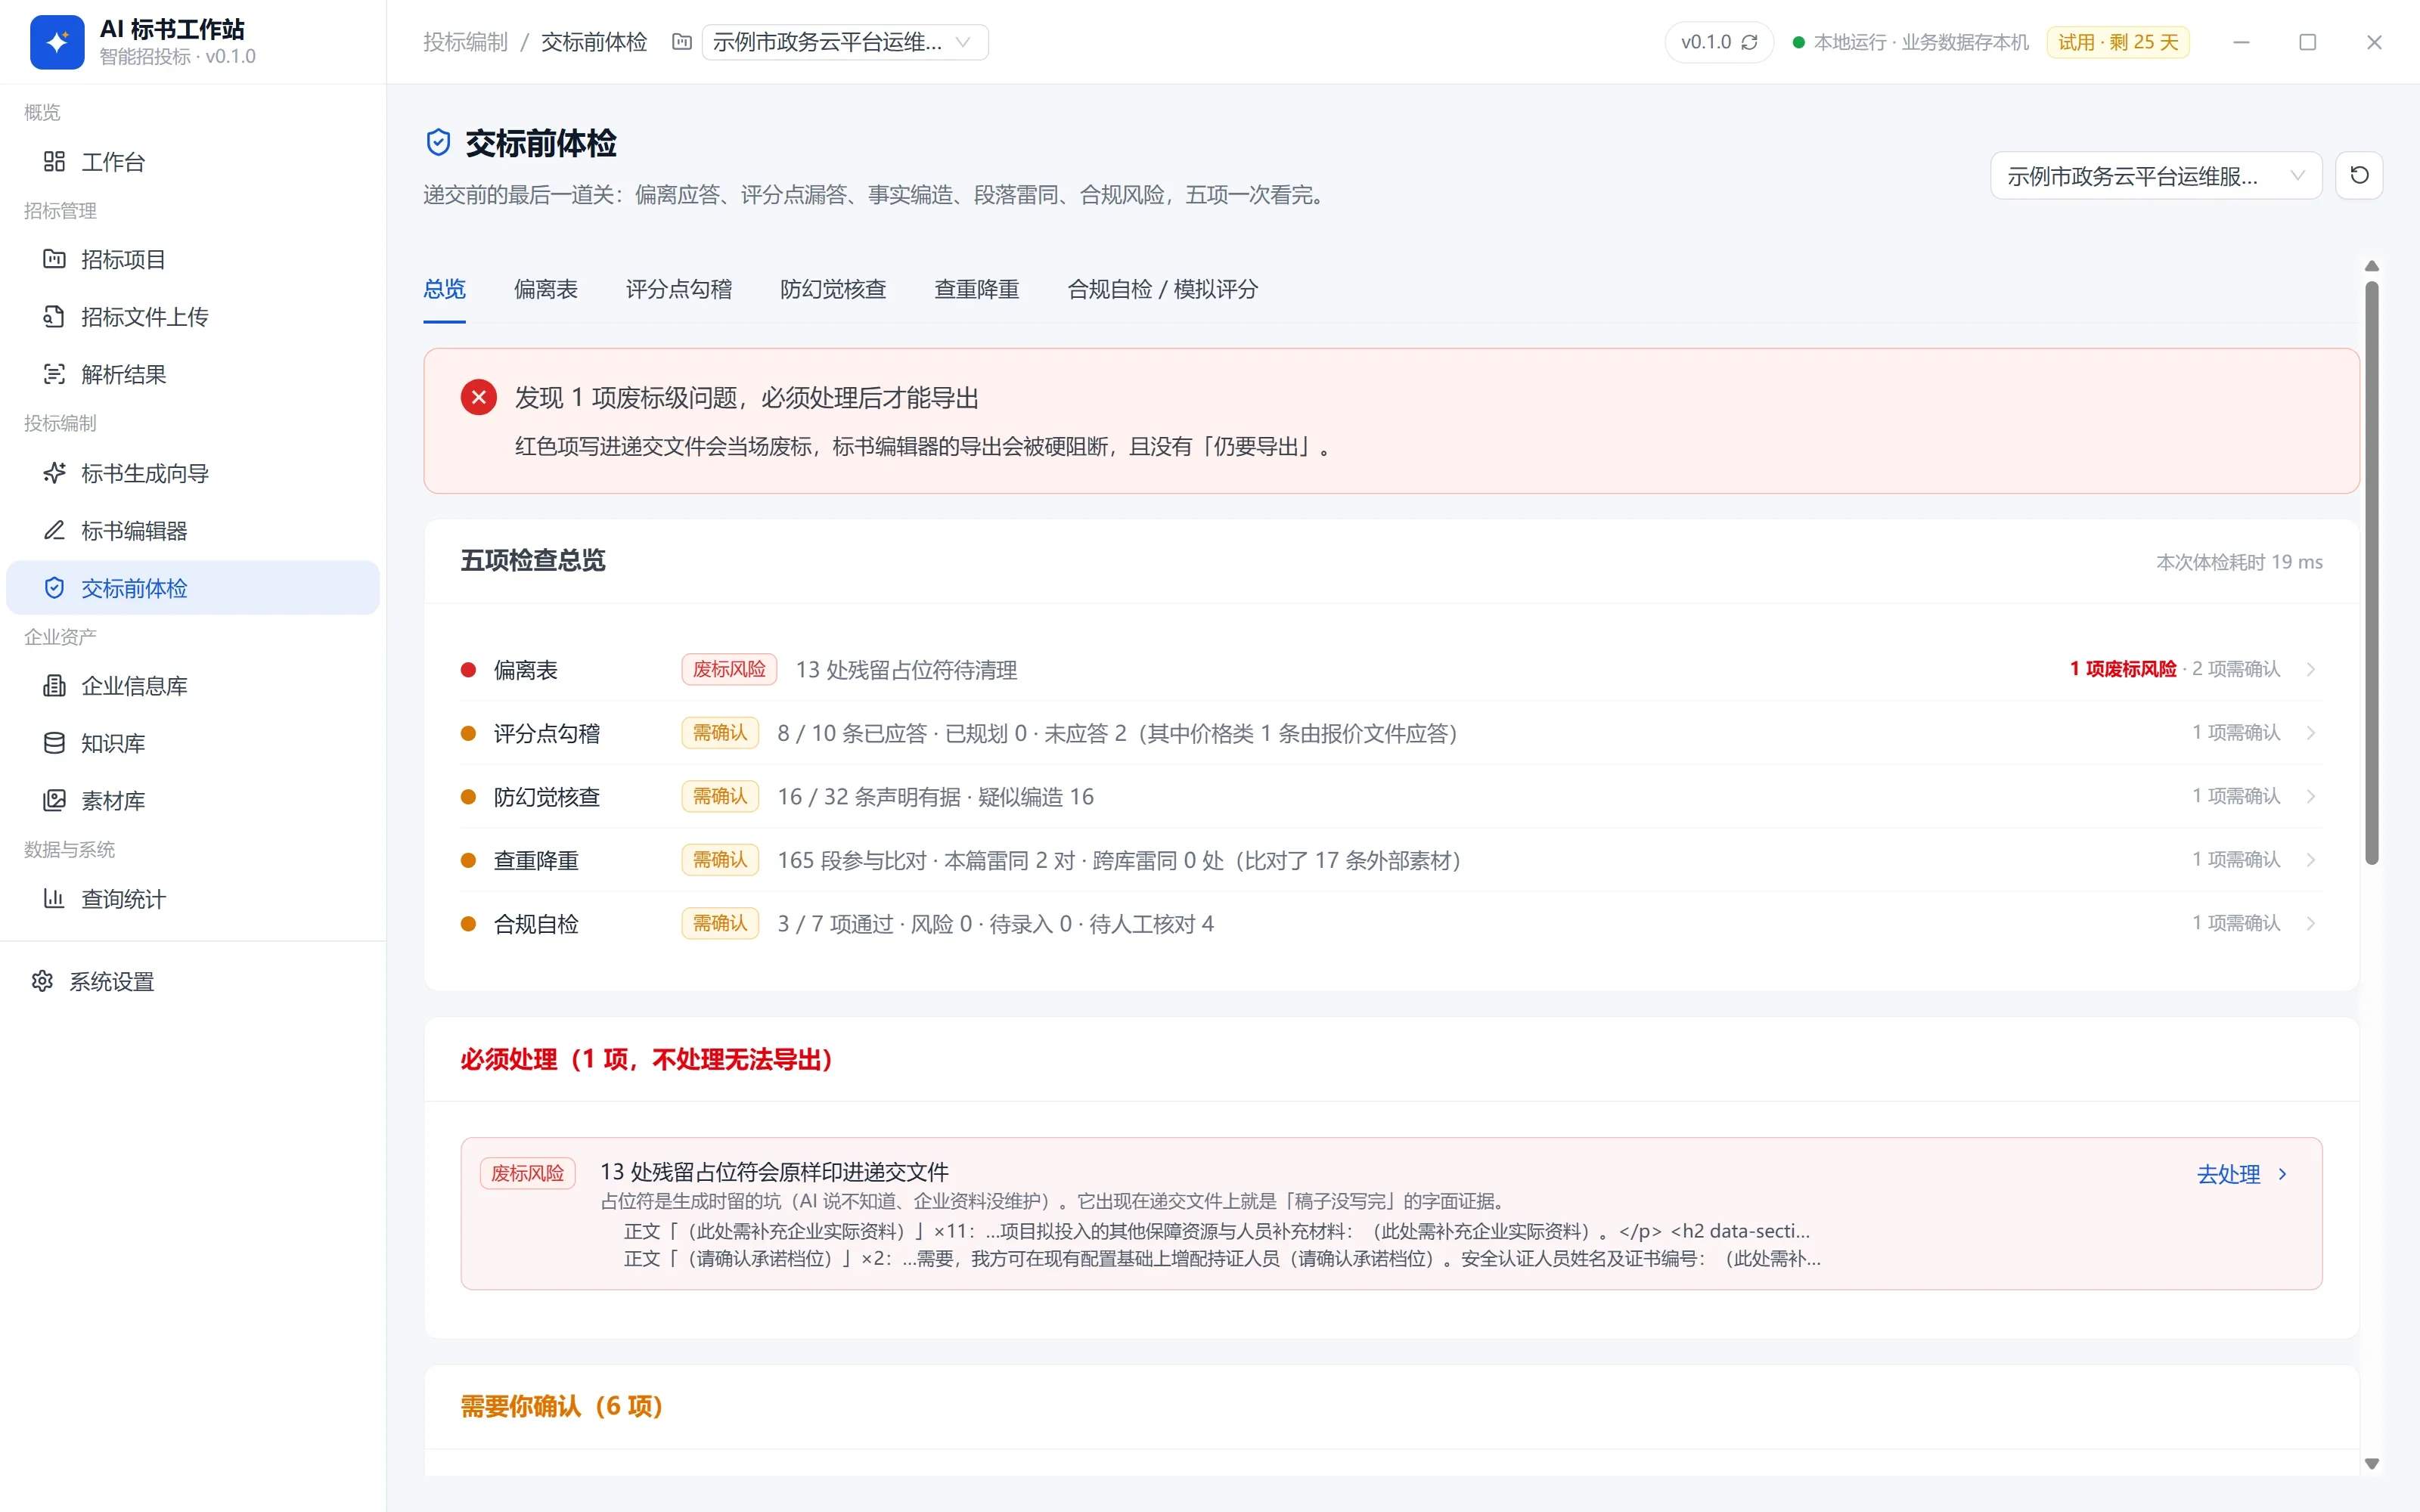Open 系统设置 gear icon
2420x1512 pixels.
[x=42, y=981]
